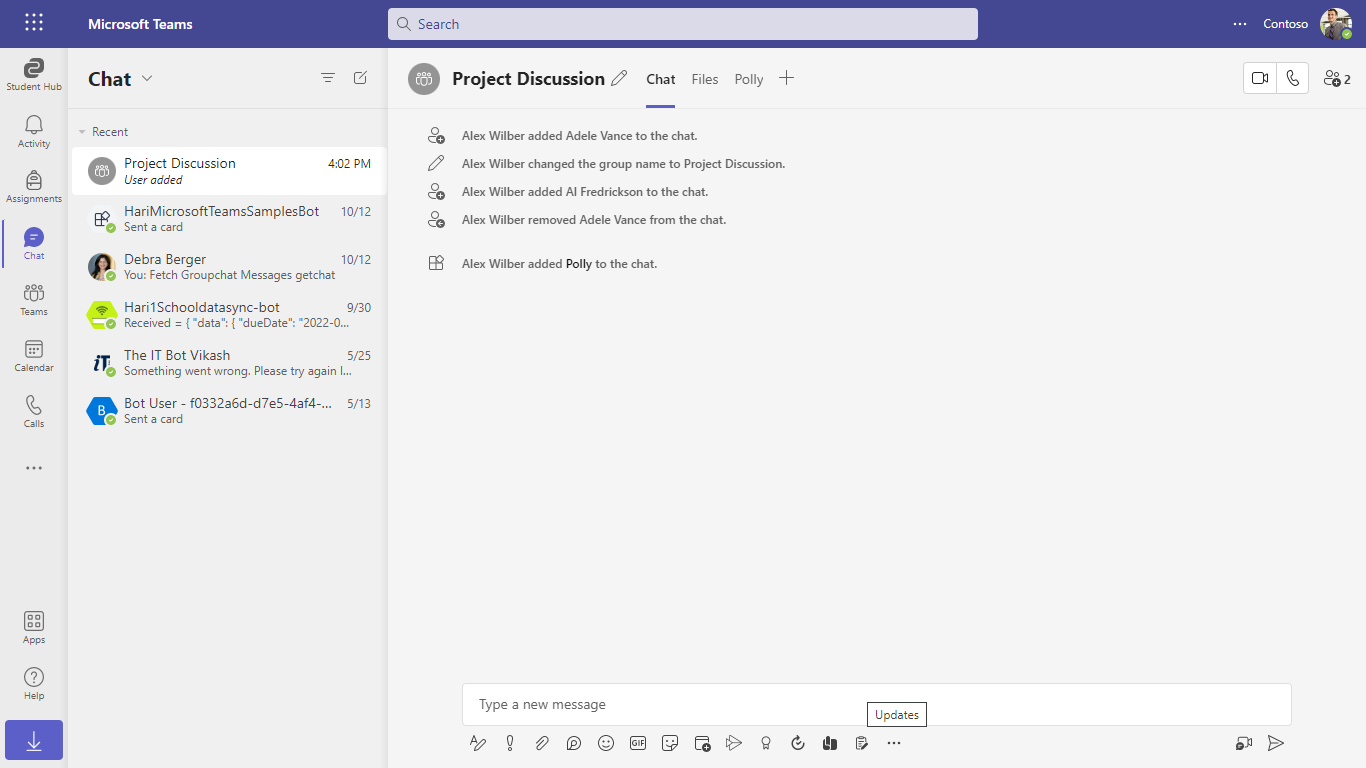
Task: Record a video clip
Action: click(x=1244, y=743)
